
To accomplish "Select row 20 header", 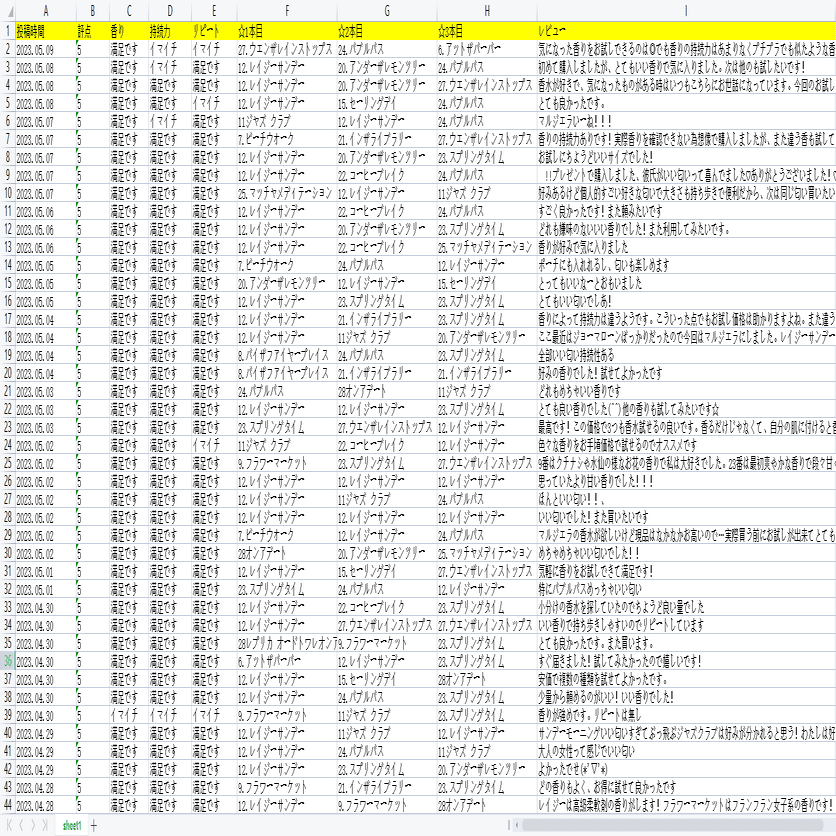I will (7, 373).
